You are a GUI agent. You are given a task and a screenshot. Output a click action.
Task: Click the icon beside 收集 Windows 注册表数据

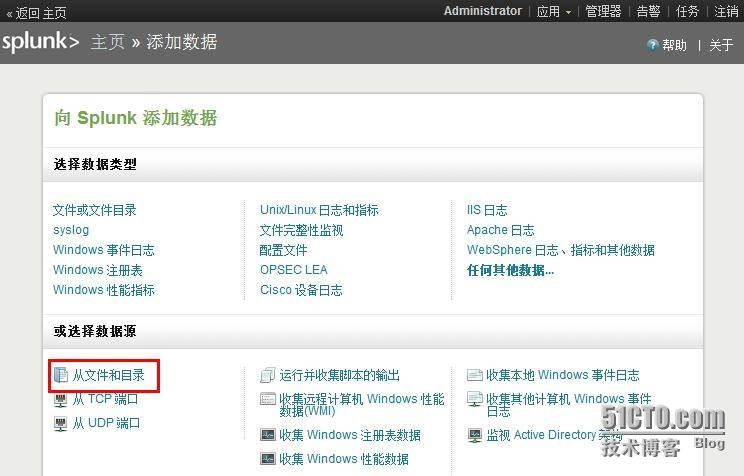click(268, 434)
